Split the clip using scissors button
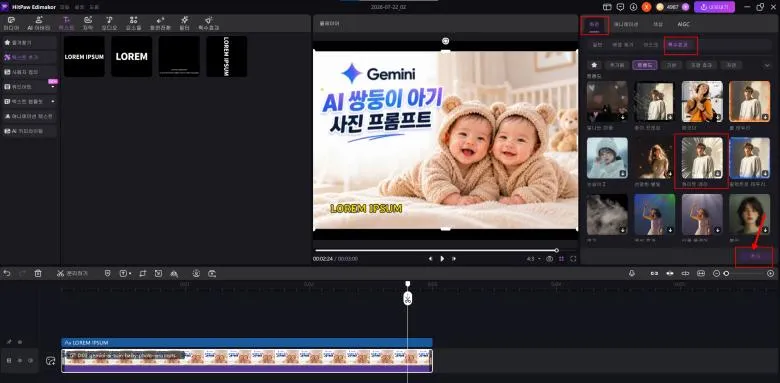This screenshot has height=383, width=780. click(x=72, y=273)
